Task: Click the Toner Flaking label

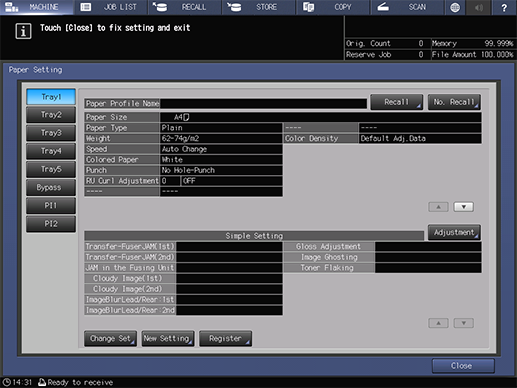Action: click(329, 268)
